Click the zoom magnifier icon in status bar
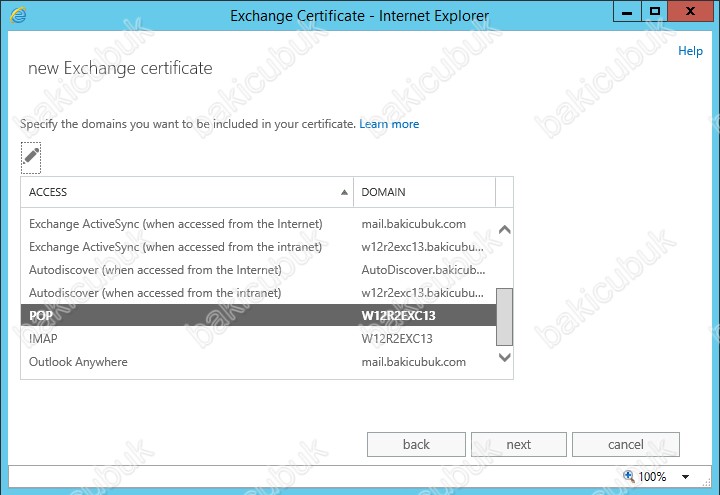The image size is (720, 495). click(x=628, y=476)
